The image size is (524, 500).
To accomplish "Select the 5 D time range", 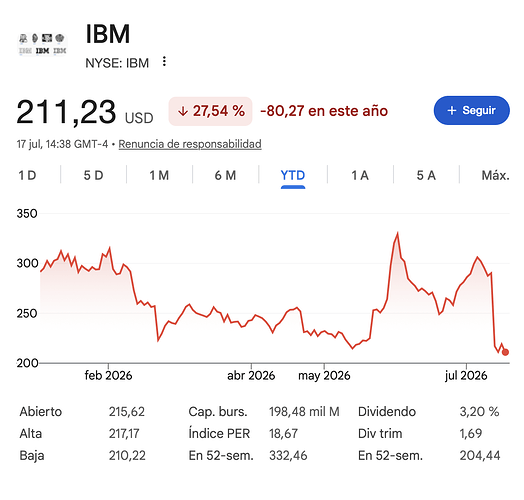I will pyautogui.click(x=93, y=175).
